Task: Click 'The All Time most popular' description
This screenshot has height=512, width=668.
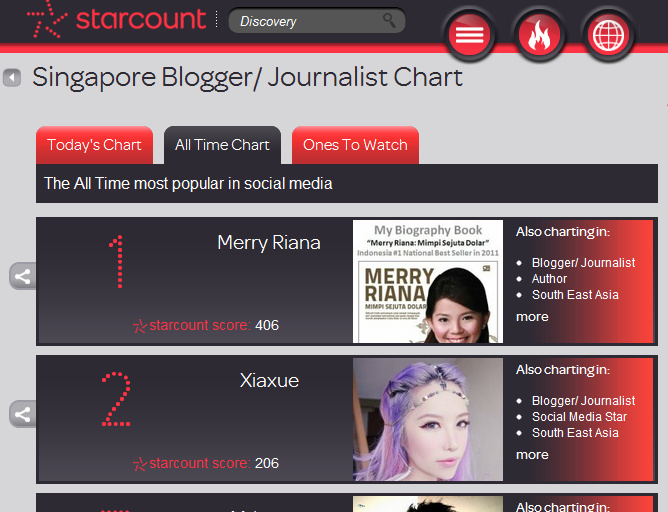Action: click(x=188, y=184)
